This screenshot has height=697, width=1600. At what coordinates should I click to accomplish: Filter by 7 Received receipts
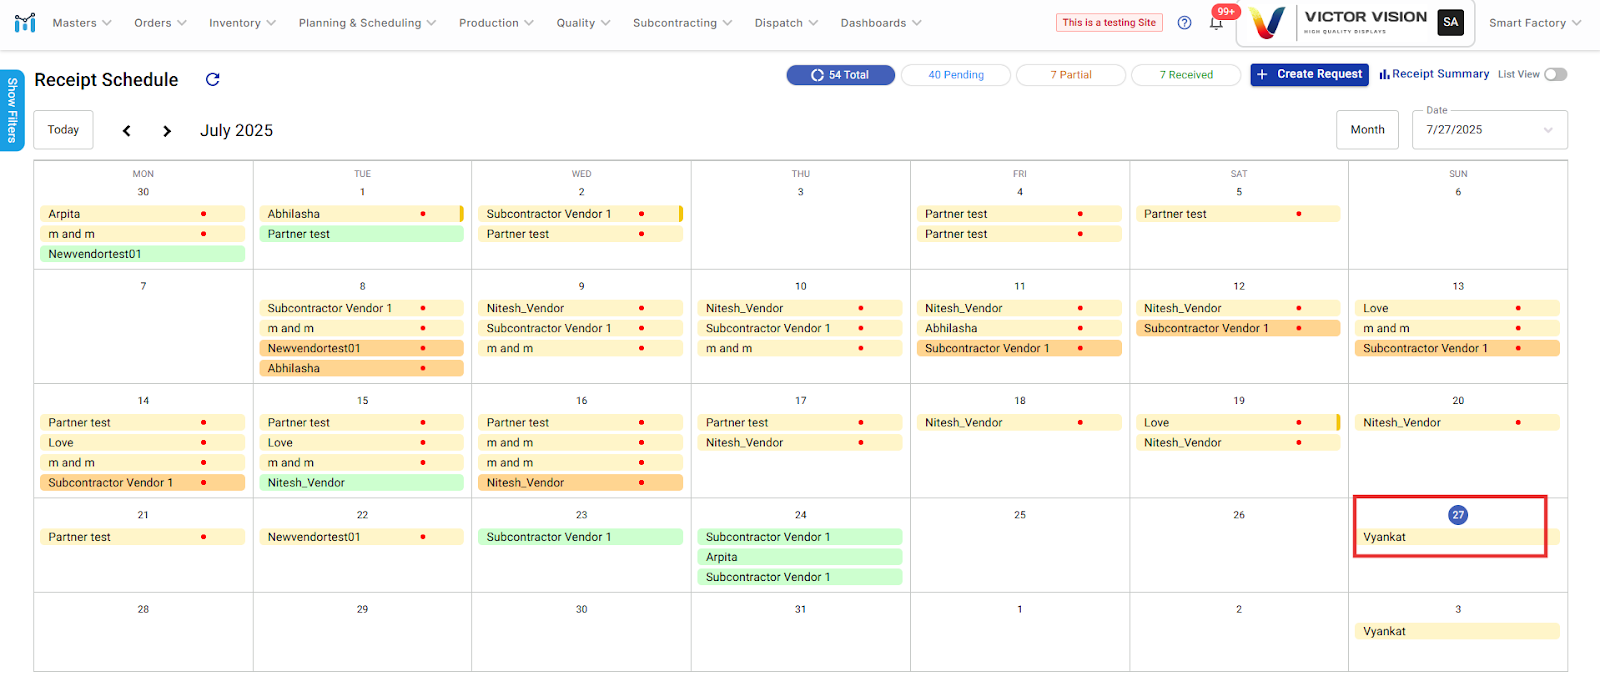coord(1185,75)
